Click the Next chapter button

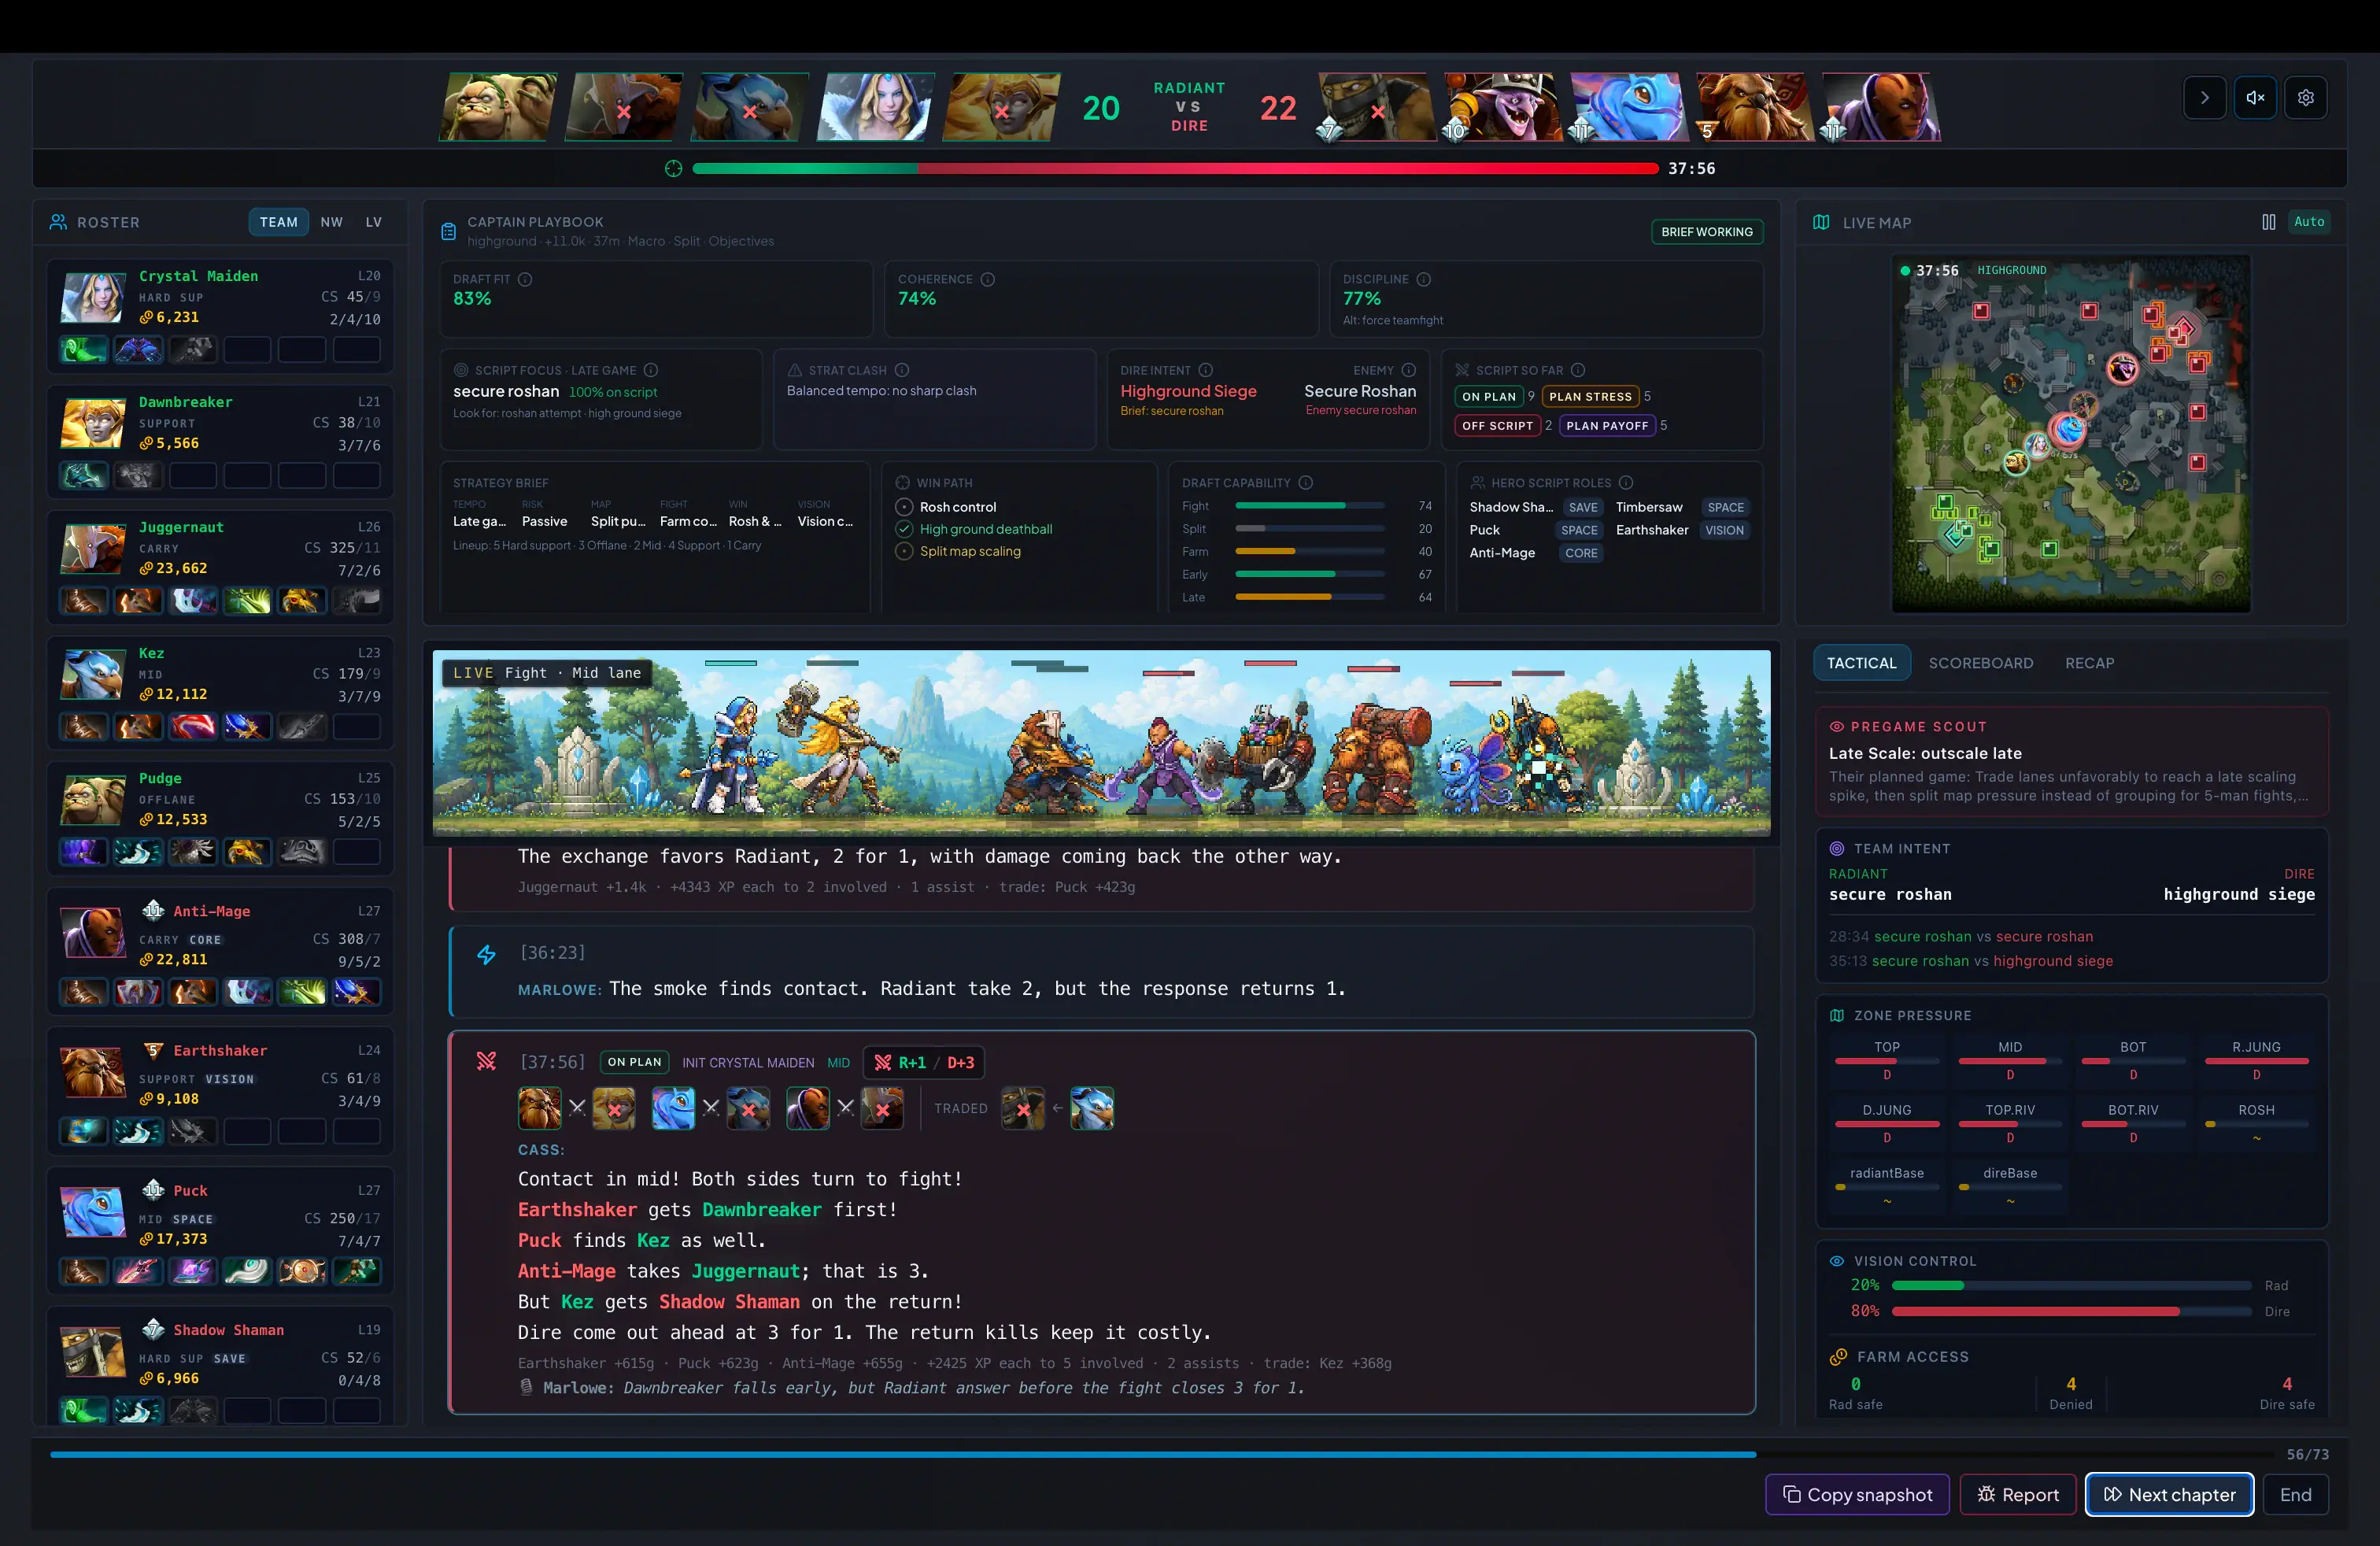pos(2169,1495)
